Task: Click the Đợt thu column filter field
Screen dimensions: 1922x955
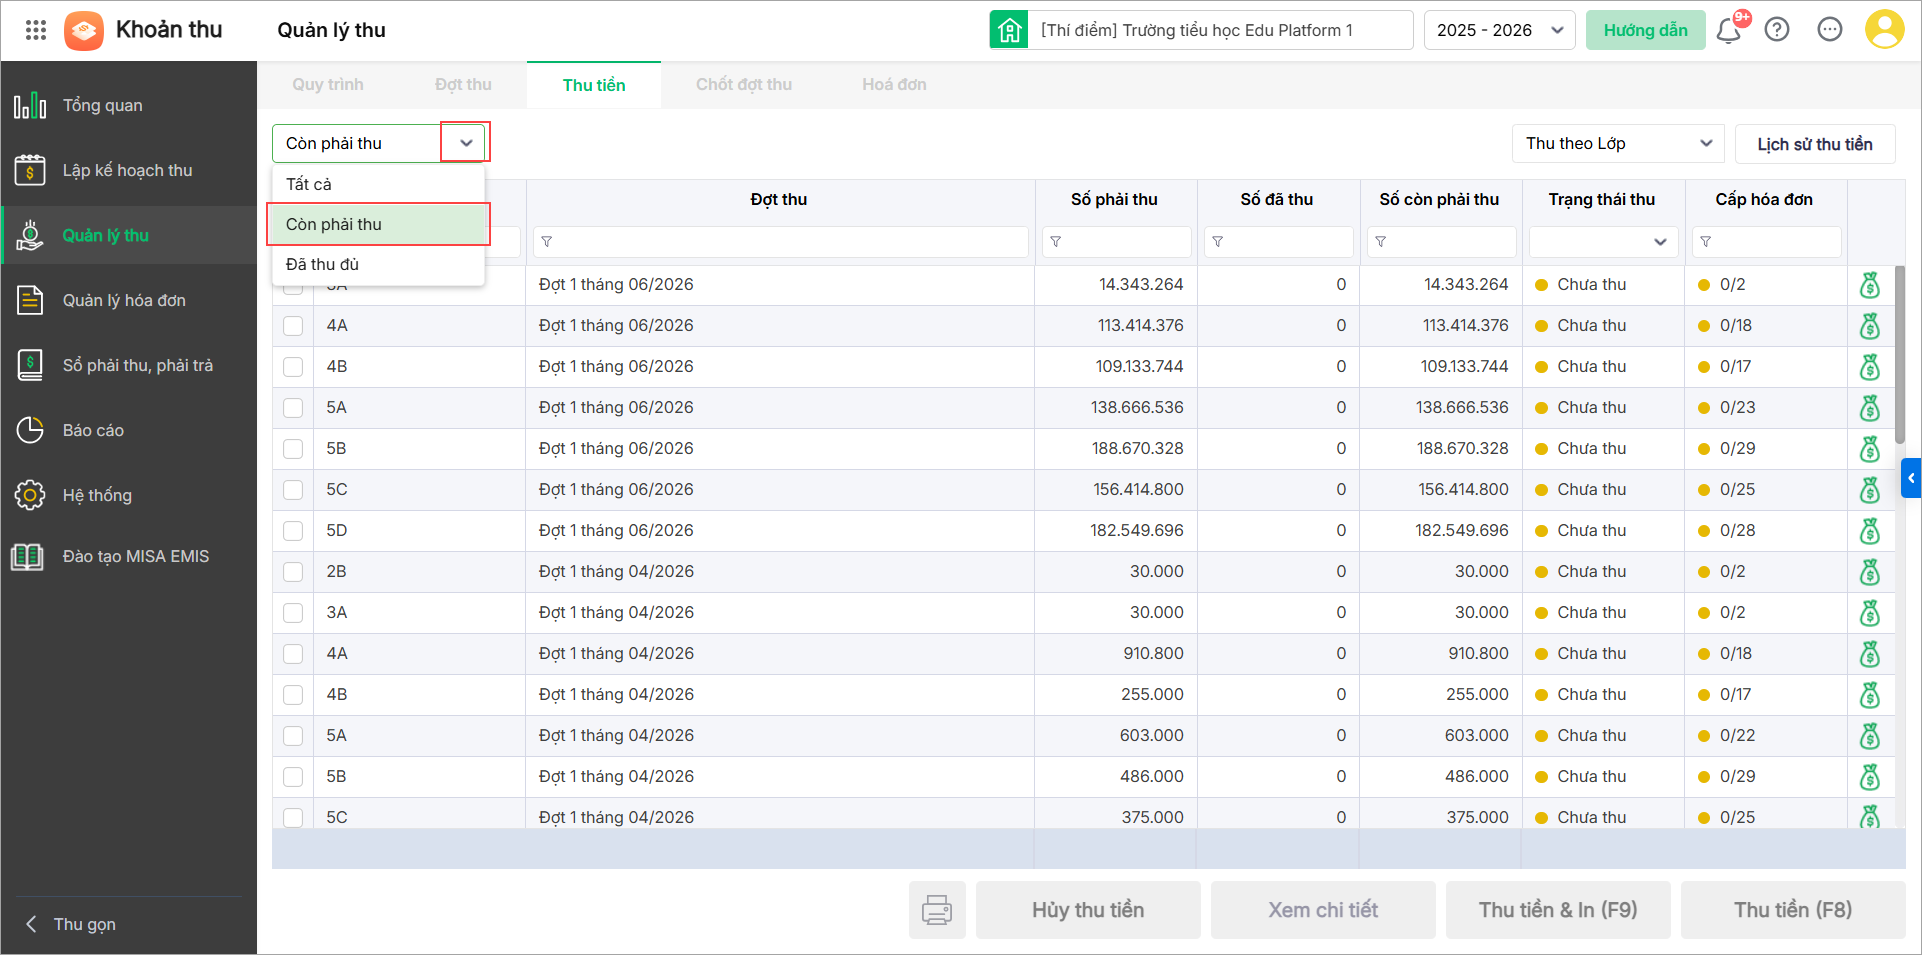Action: [780, 242]
